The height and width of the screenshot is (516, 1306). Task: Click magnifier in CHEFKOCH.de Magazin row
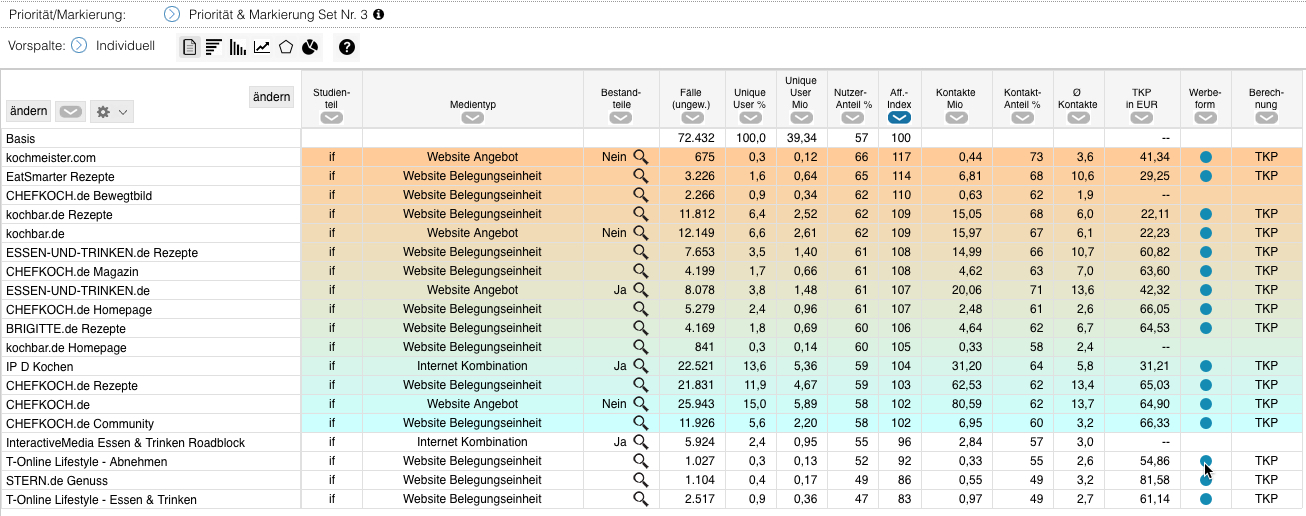click(640, 271)
